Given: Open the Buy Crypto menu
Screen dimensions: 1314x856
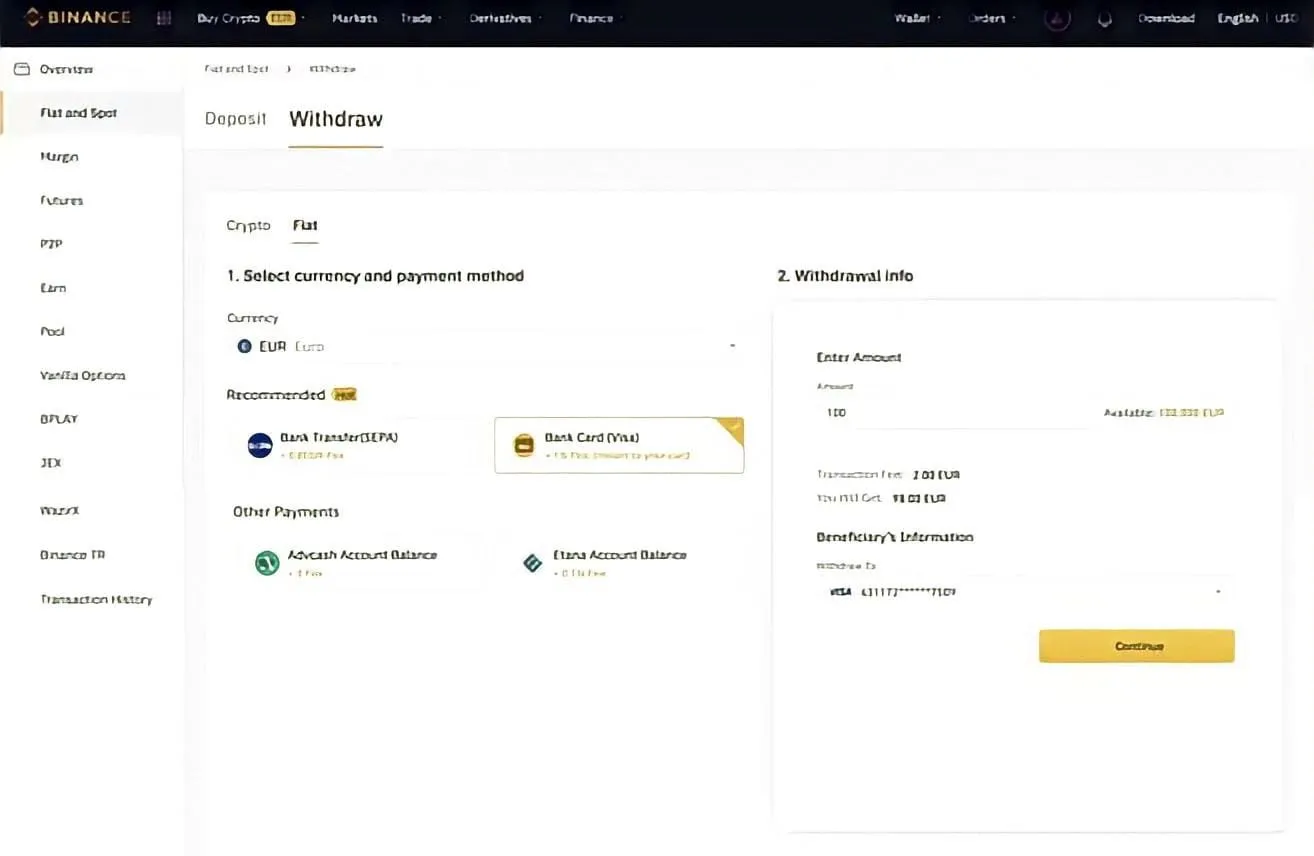Looking at the screenshot, I should click(250, 18).
